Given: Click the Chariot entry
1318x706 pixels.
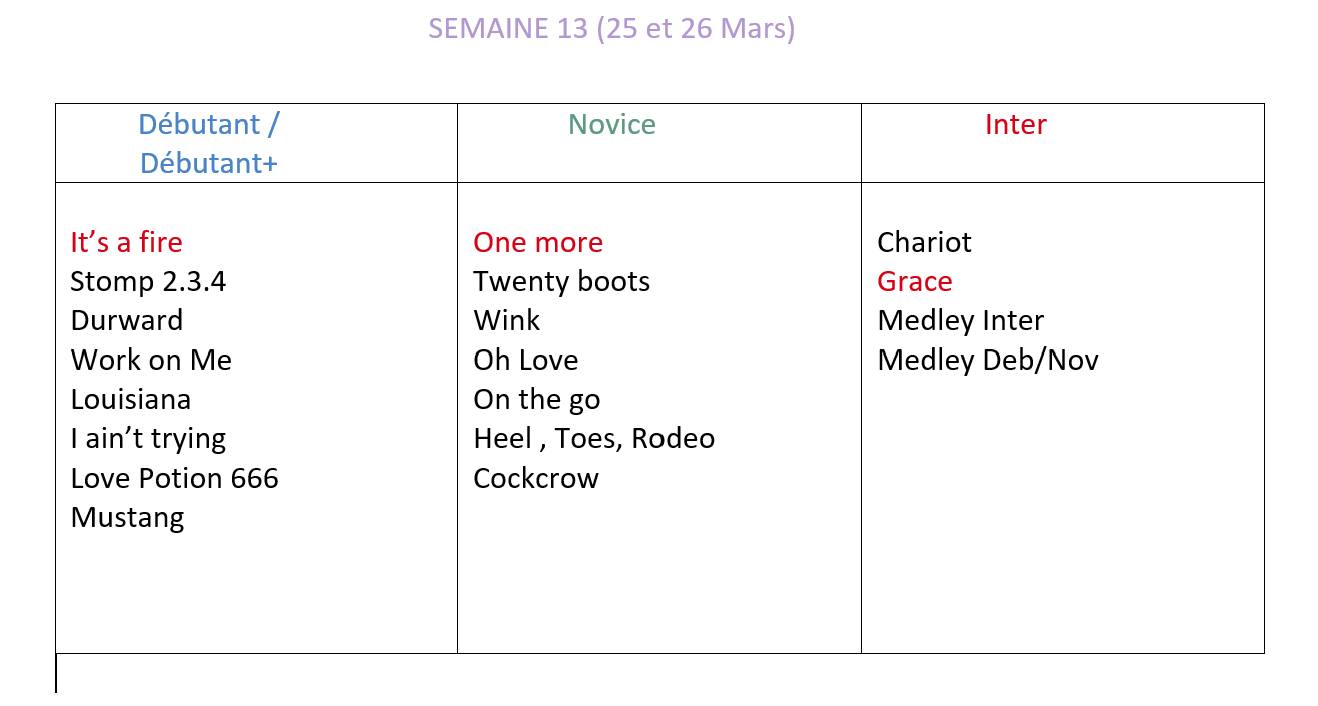Looking at the screenshot, I should pyautogui.click(x=924, y=242).
